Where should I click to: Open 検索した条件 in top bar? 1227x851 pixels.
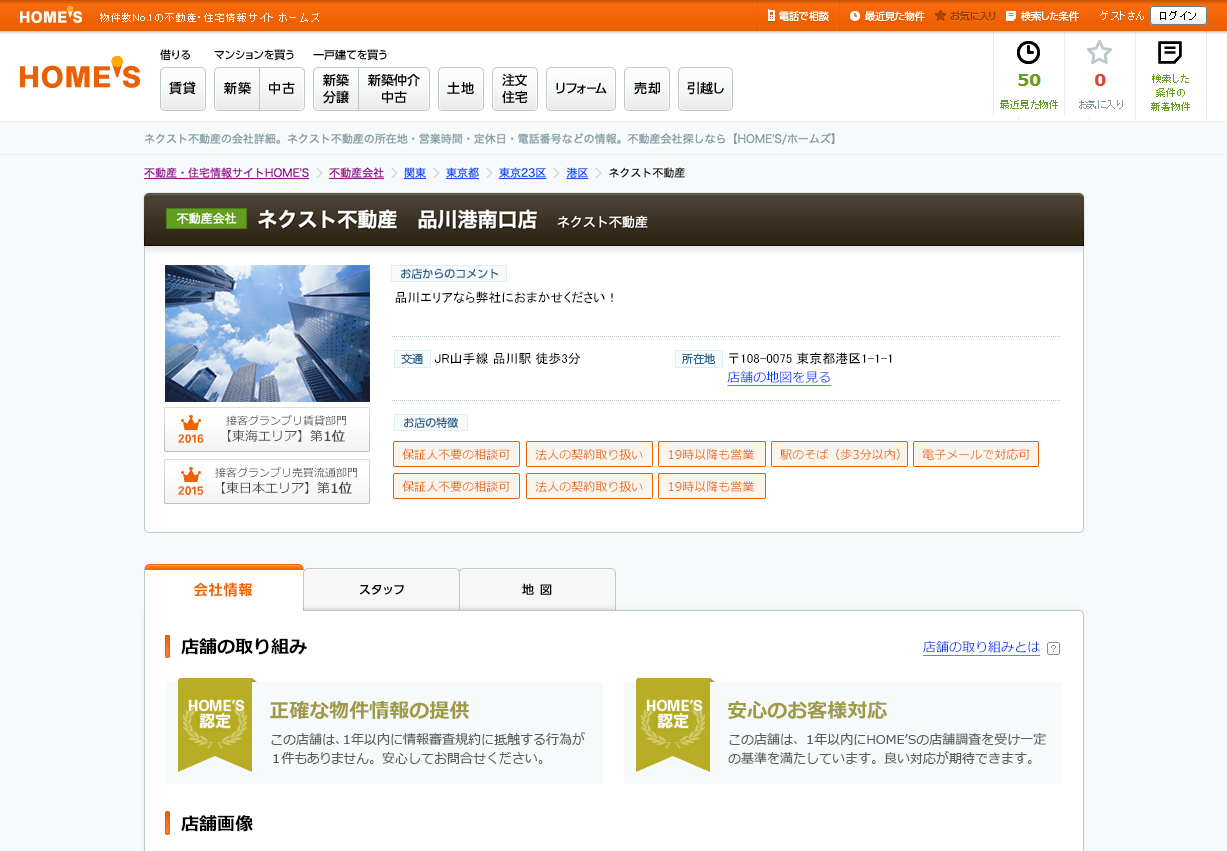pyautogui.click(x=1042, y=16)
